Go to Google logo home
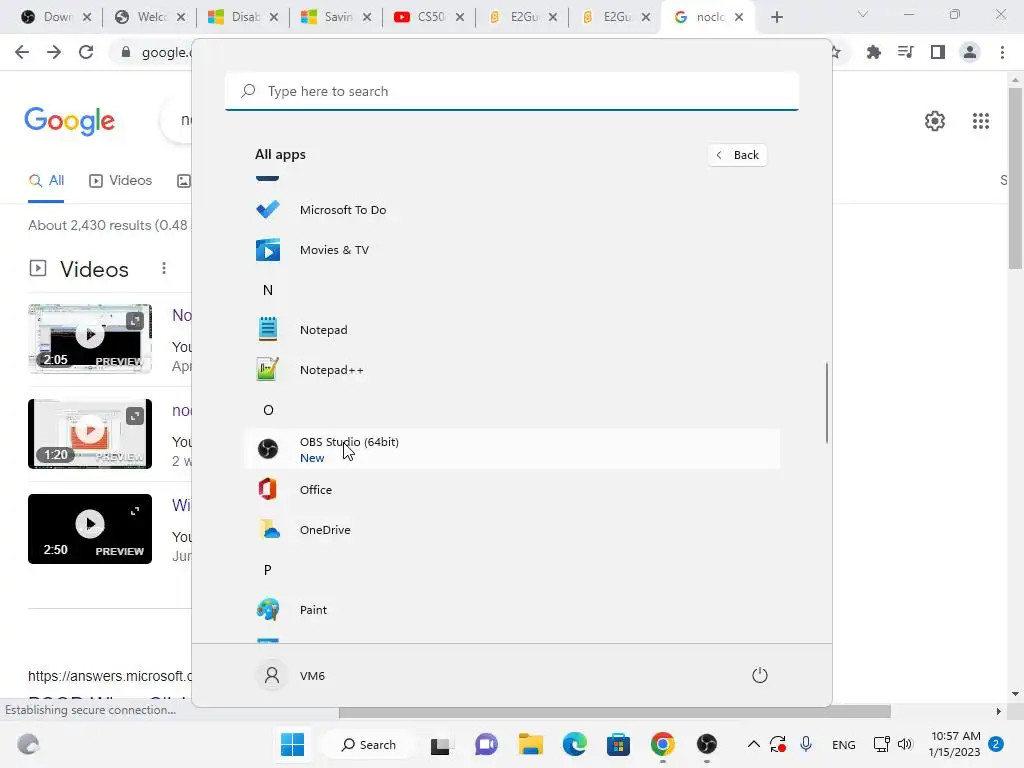 click(x=69, y=121)
